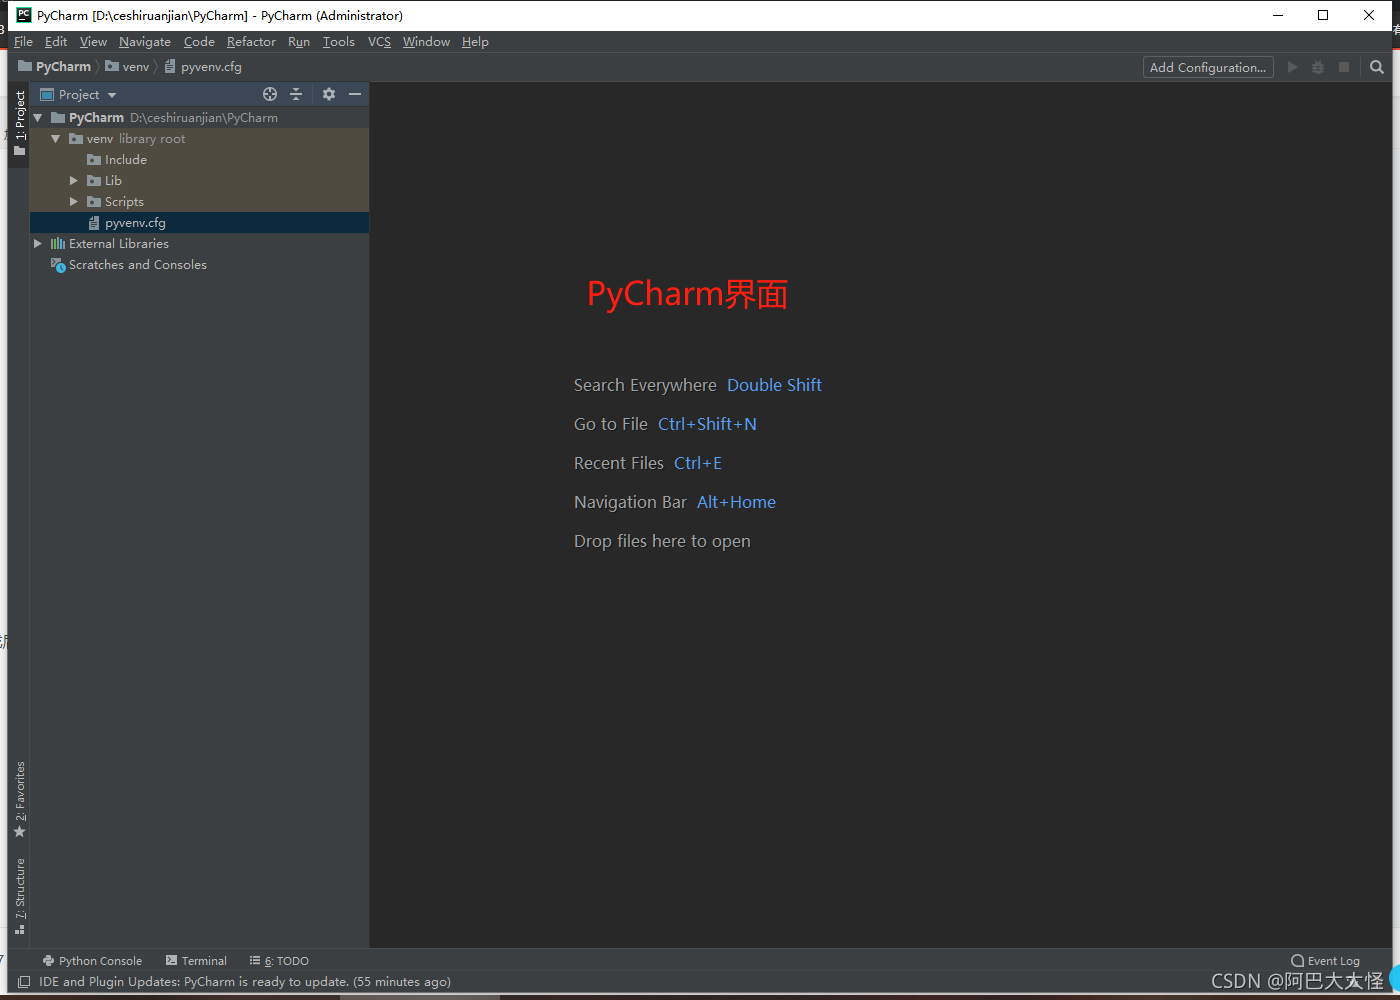Open Search Everywhere magnifier icon
This screenshot has height=1000, width=1400.
pyautogui.click(x=1377, y=67)
